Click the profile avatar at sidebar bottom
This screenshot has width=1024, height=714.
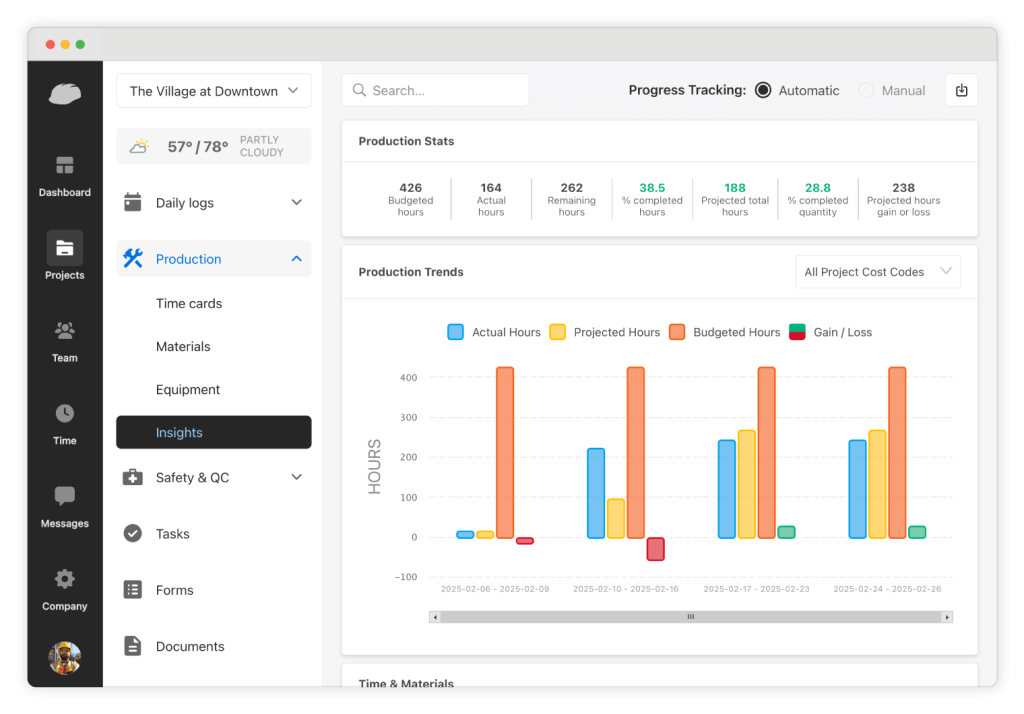click(x=64, y=657)
